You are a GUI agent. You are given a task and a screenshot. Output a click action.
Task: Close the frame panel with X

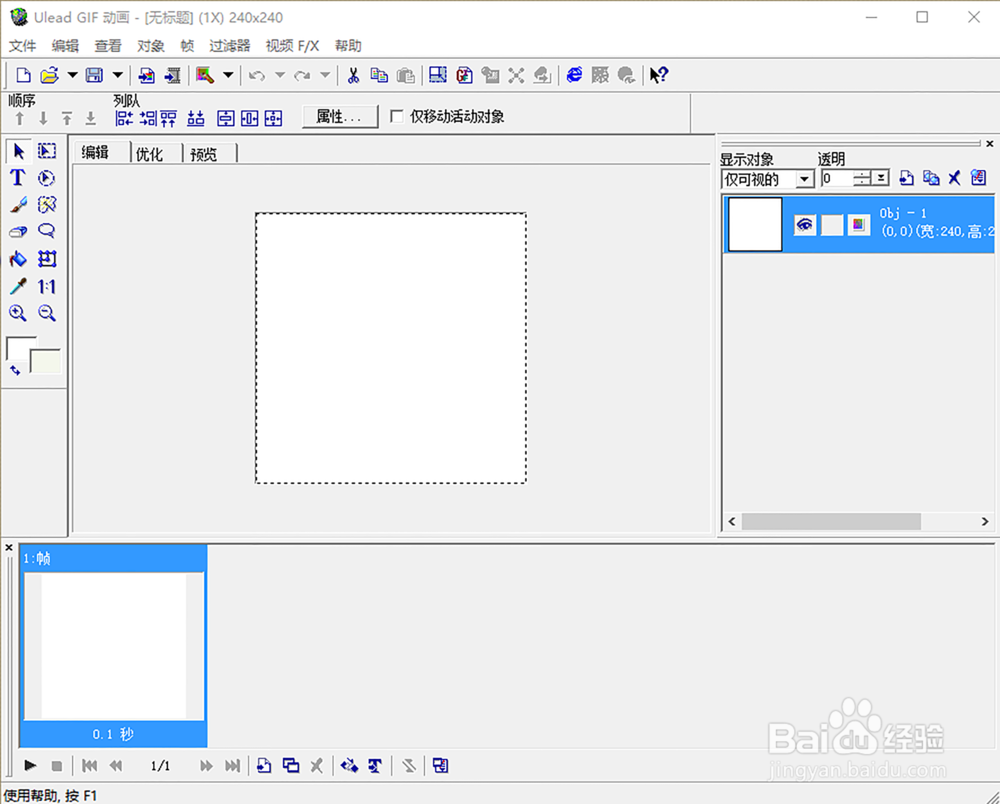9,547
